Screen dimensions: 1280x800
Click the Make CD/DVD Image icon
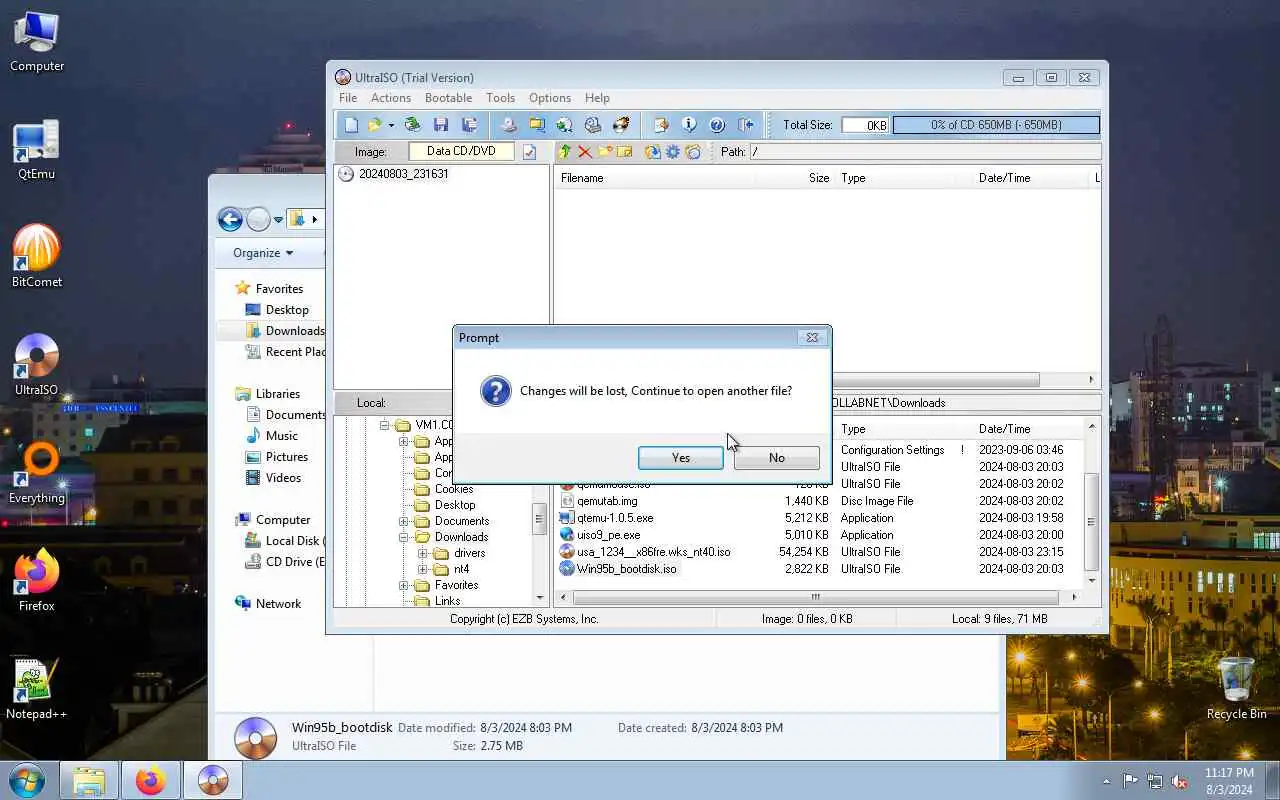[509, 125]
